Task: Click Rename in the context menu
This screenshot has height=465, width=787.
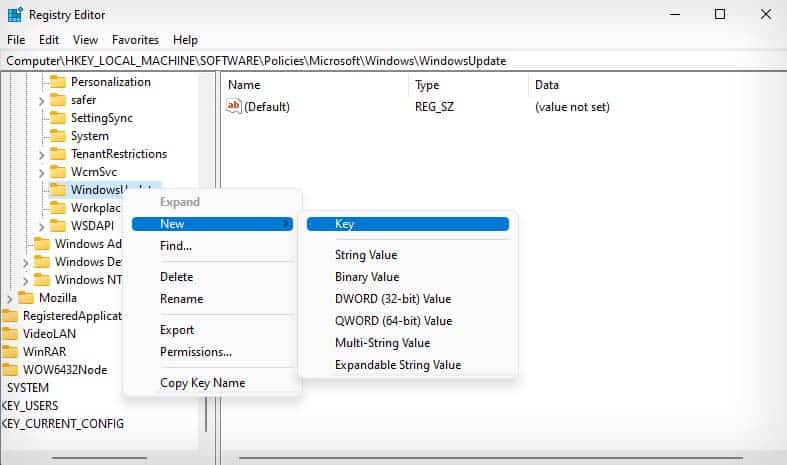Action: [x=181, y=299]
